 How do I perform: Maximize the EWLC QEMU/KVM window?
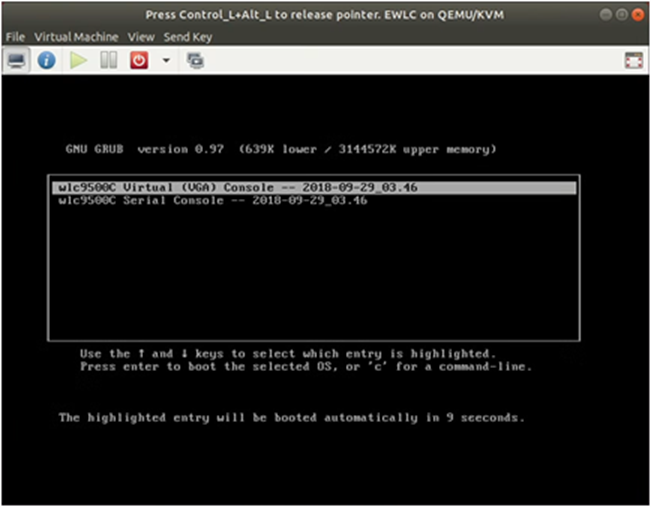point(622,15)
